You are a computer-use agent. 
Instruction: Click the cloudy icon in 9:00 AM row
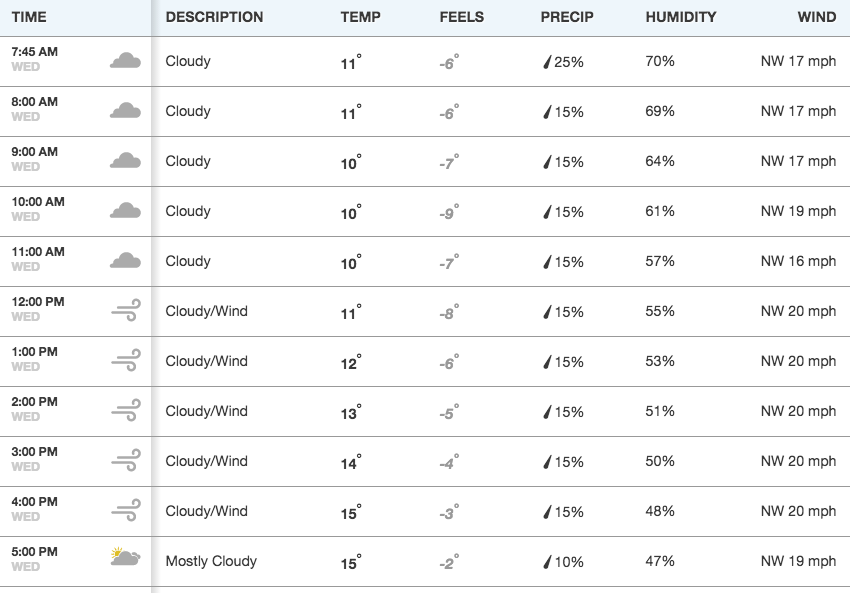click(x=125, y=160)
